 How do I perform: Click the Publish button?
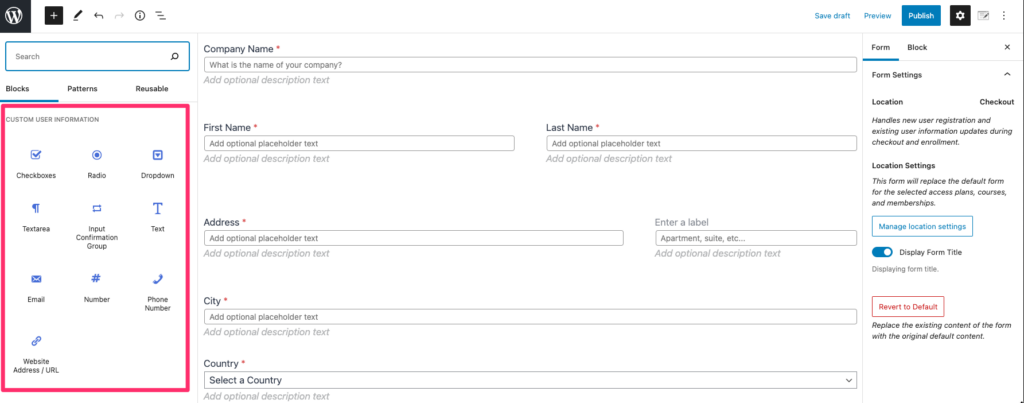pos(921,16)
